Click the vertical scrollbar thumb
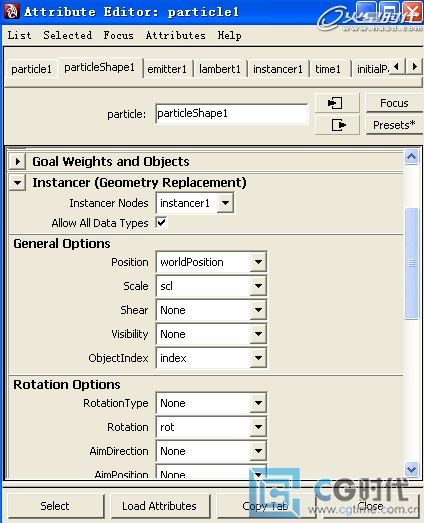424x523 pixels. [x=411, y=264]
